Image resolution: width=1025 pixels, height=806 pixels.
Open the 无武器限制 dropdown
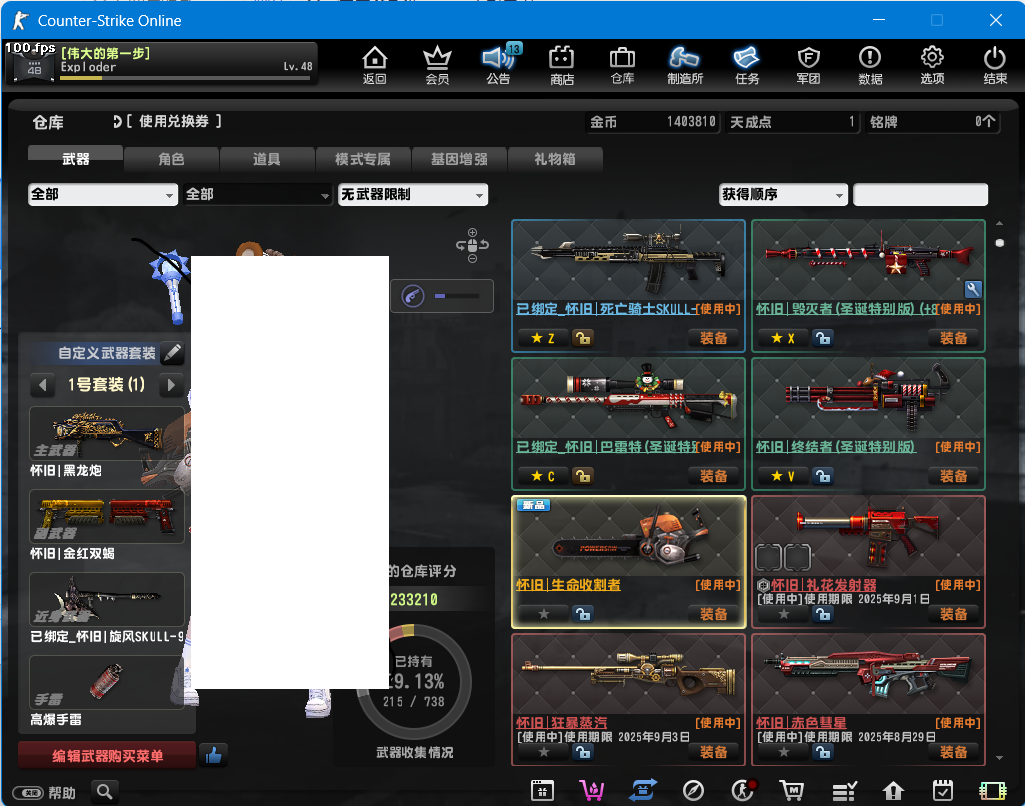pyautogui.click(x=412, y=195)
